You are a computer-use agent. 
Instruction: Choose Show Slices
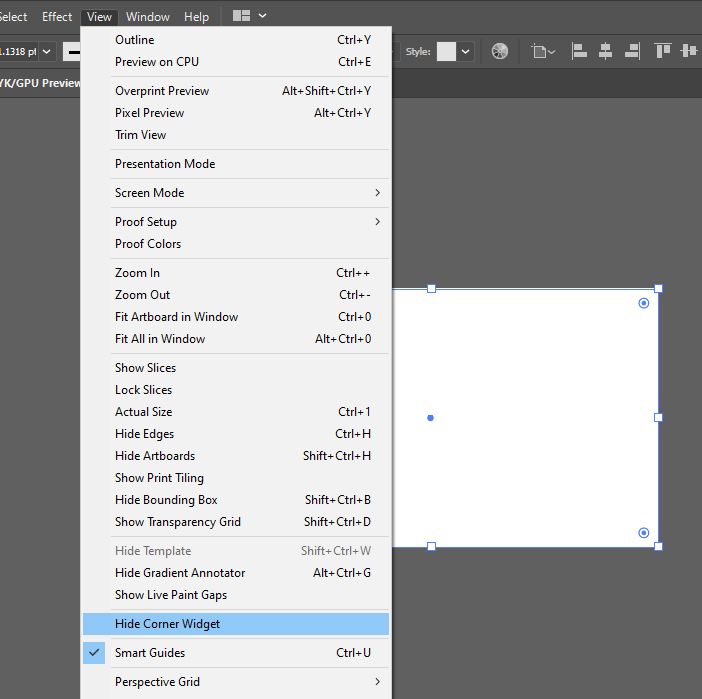pyautogui.click(x=236, y=368)
